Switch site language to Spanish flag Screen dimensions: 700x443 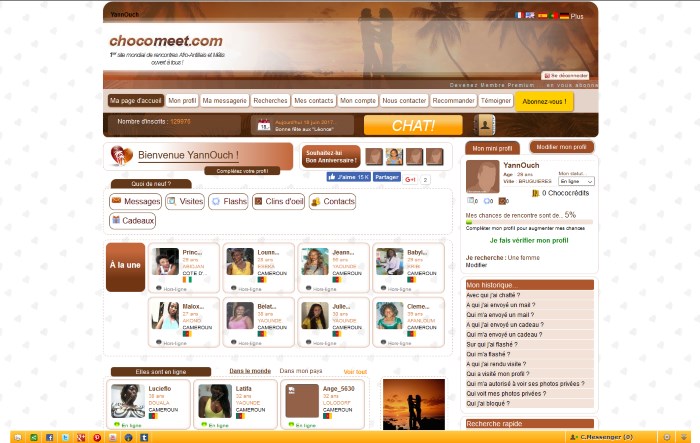(x=542, y=15)
